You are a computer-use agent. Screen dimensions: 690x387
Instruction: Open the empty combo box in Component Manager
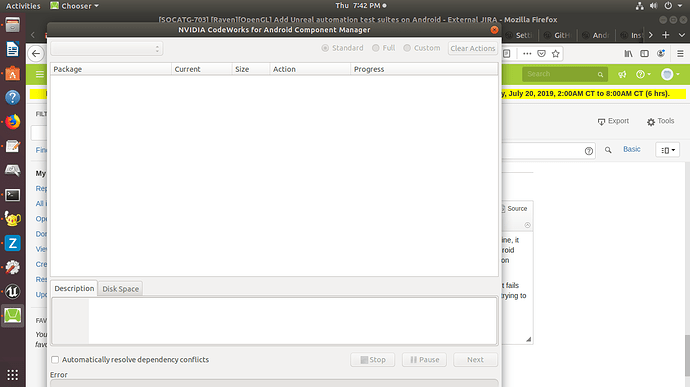click(106, 48)
